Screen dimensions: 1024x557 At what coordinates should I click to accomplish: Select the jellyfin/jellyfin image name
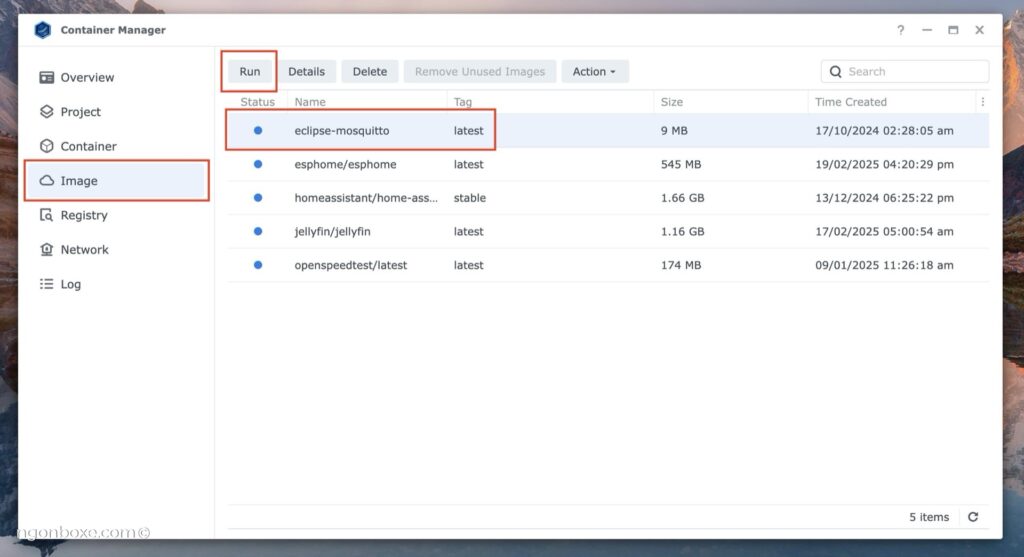(332, 232)
